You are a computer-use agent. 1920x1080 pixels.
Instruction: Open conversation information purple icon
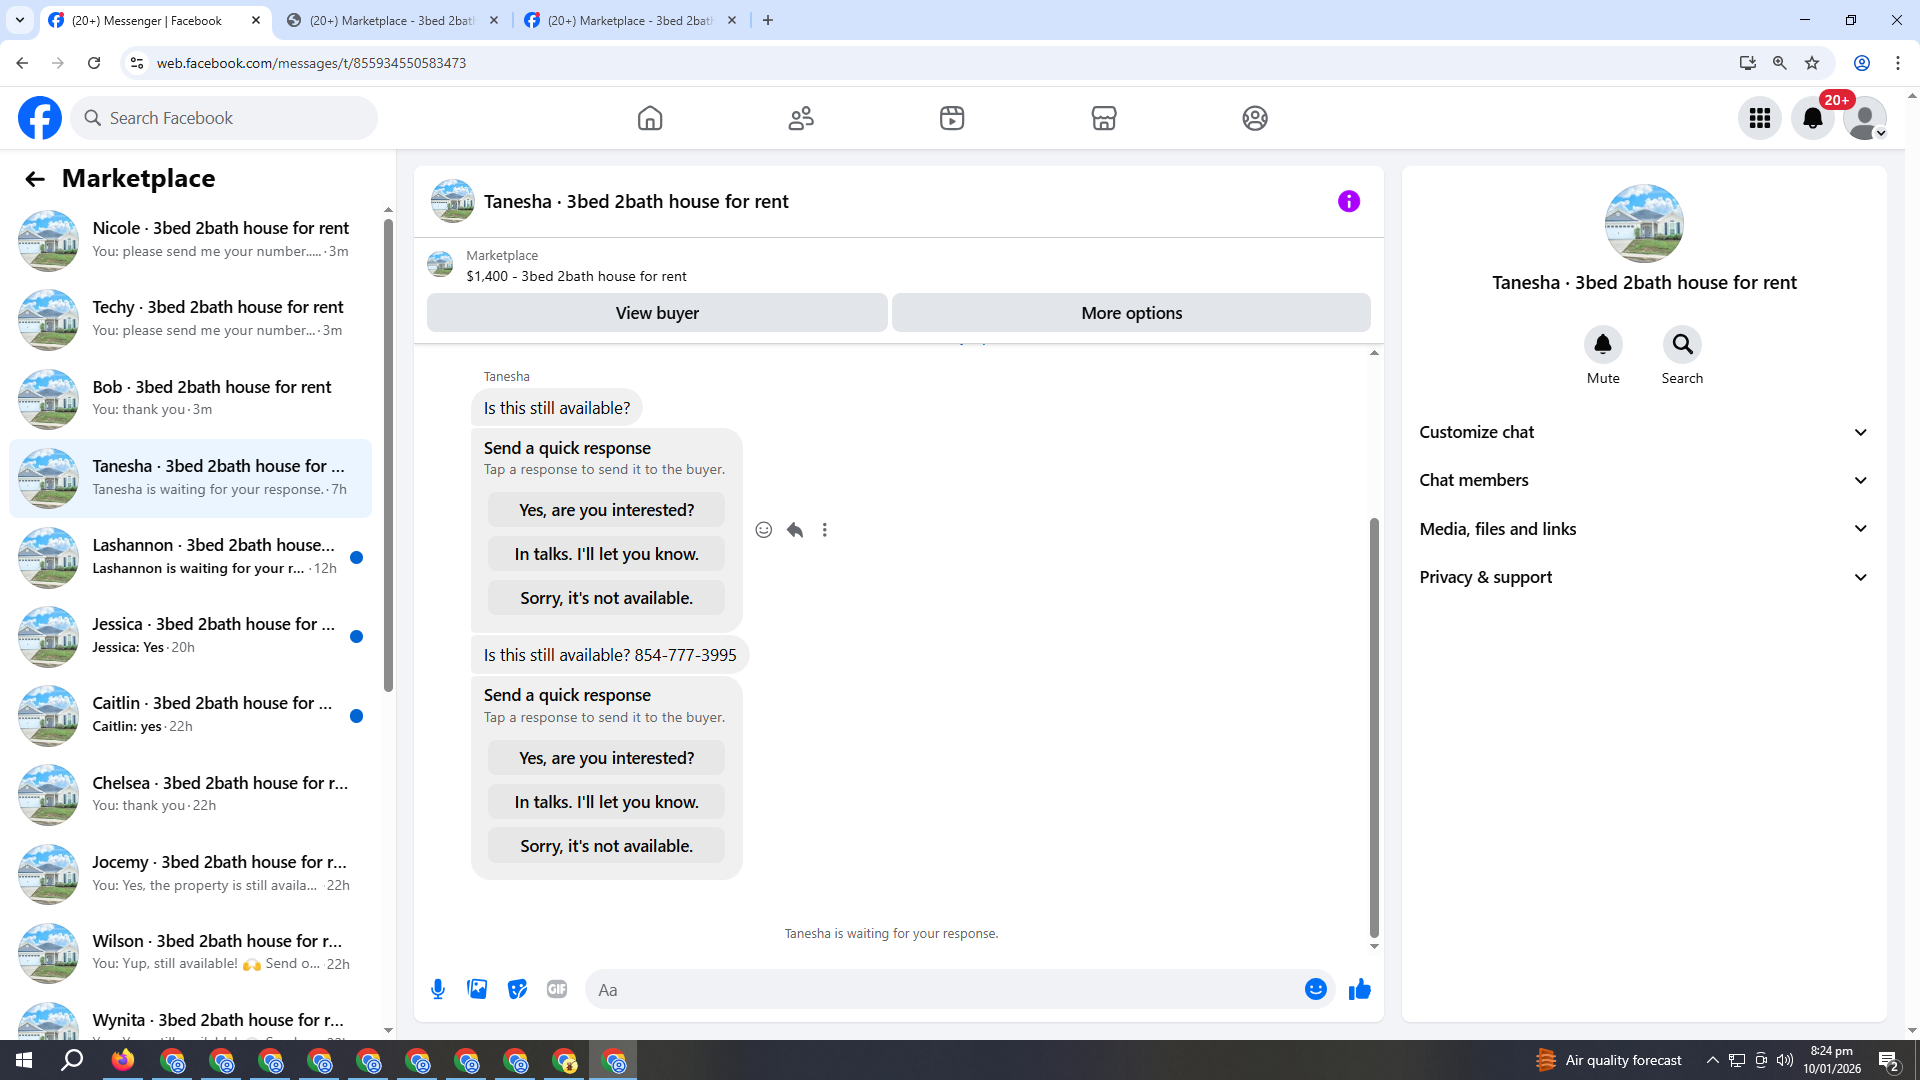pyautogui.click(x=1348, y=201)
